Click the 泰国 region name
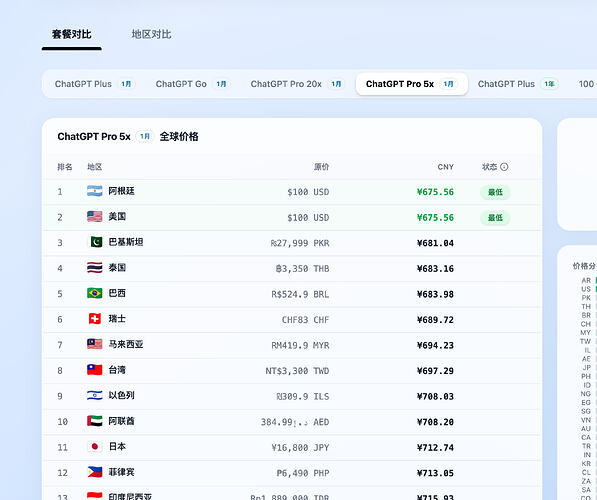Screen dimensions: 597x500 [117, 267]
